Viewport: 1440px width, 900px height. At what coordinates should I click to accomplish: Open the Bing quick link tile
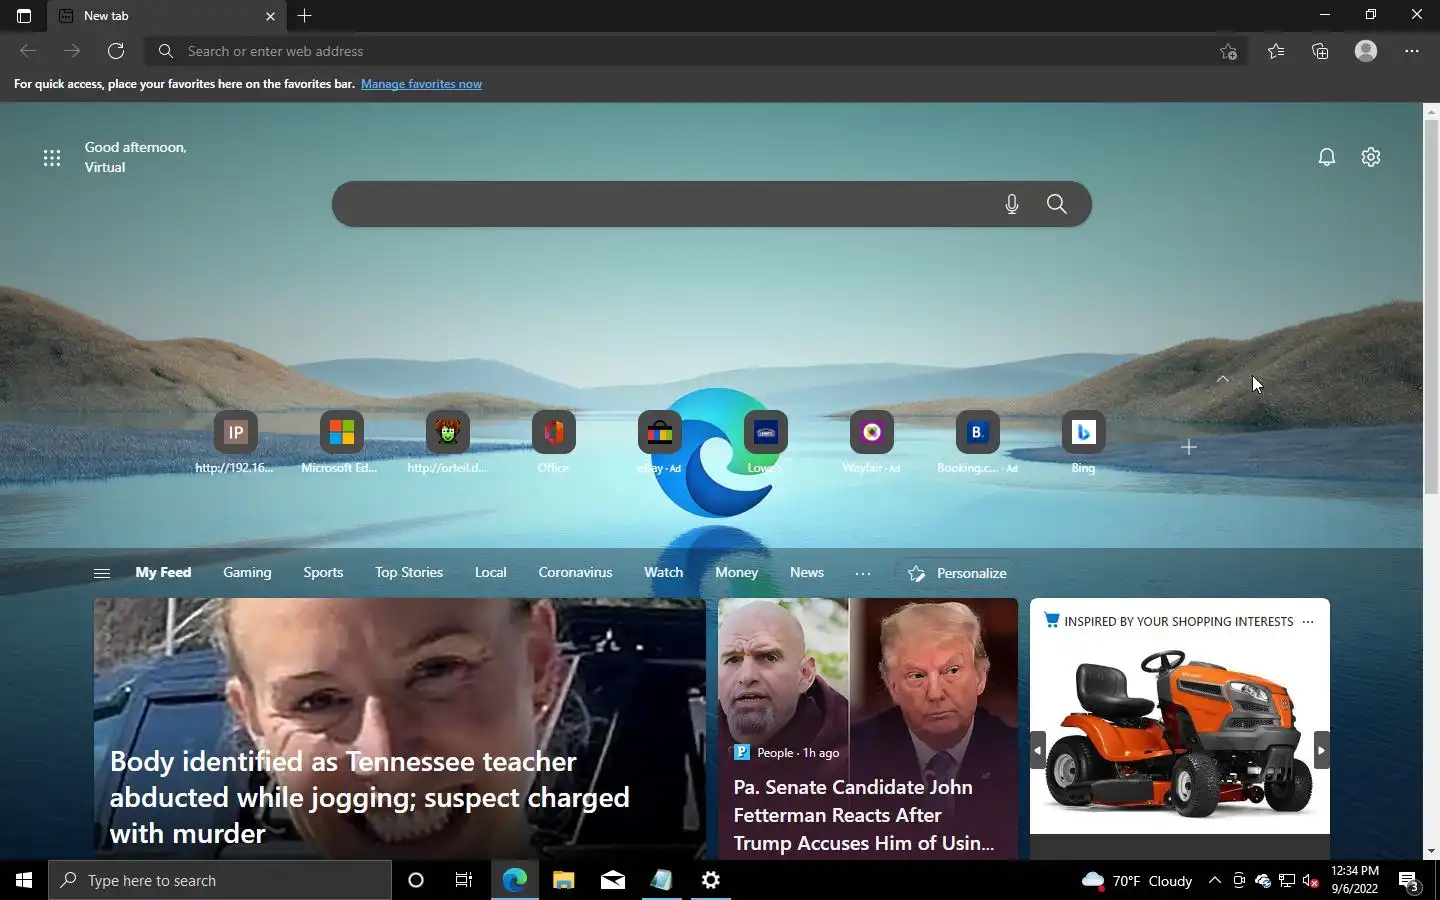point(1083,442)
